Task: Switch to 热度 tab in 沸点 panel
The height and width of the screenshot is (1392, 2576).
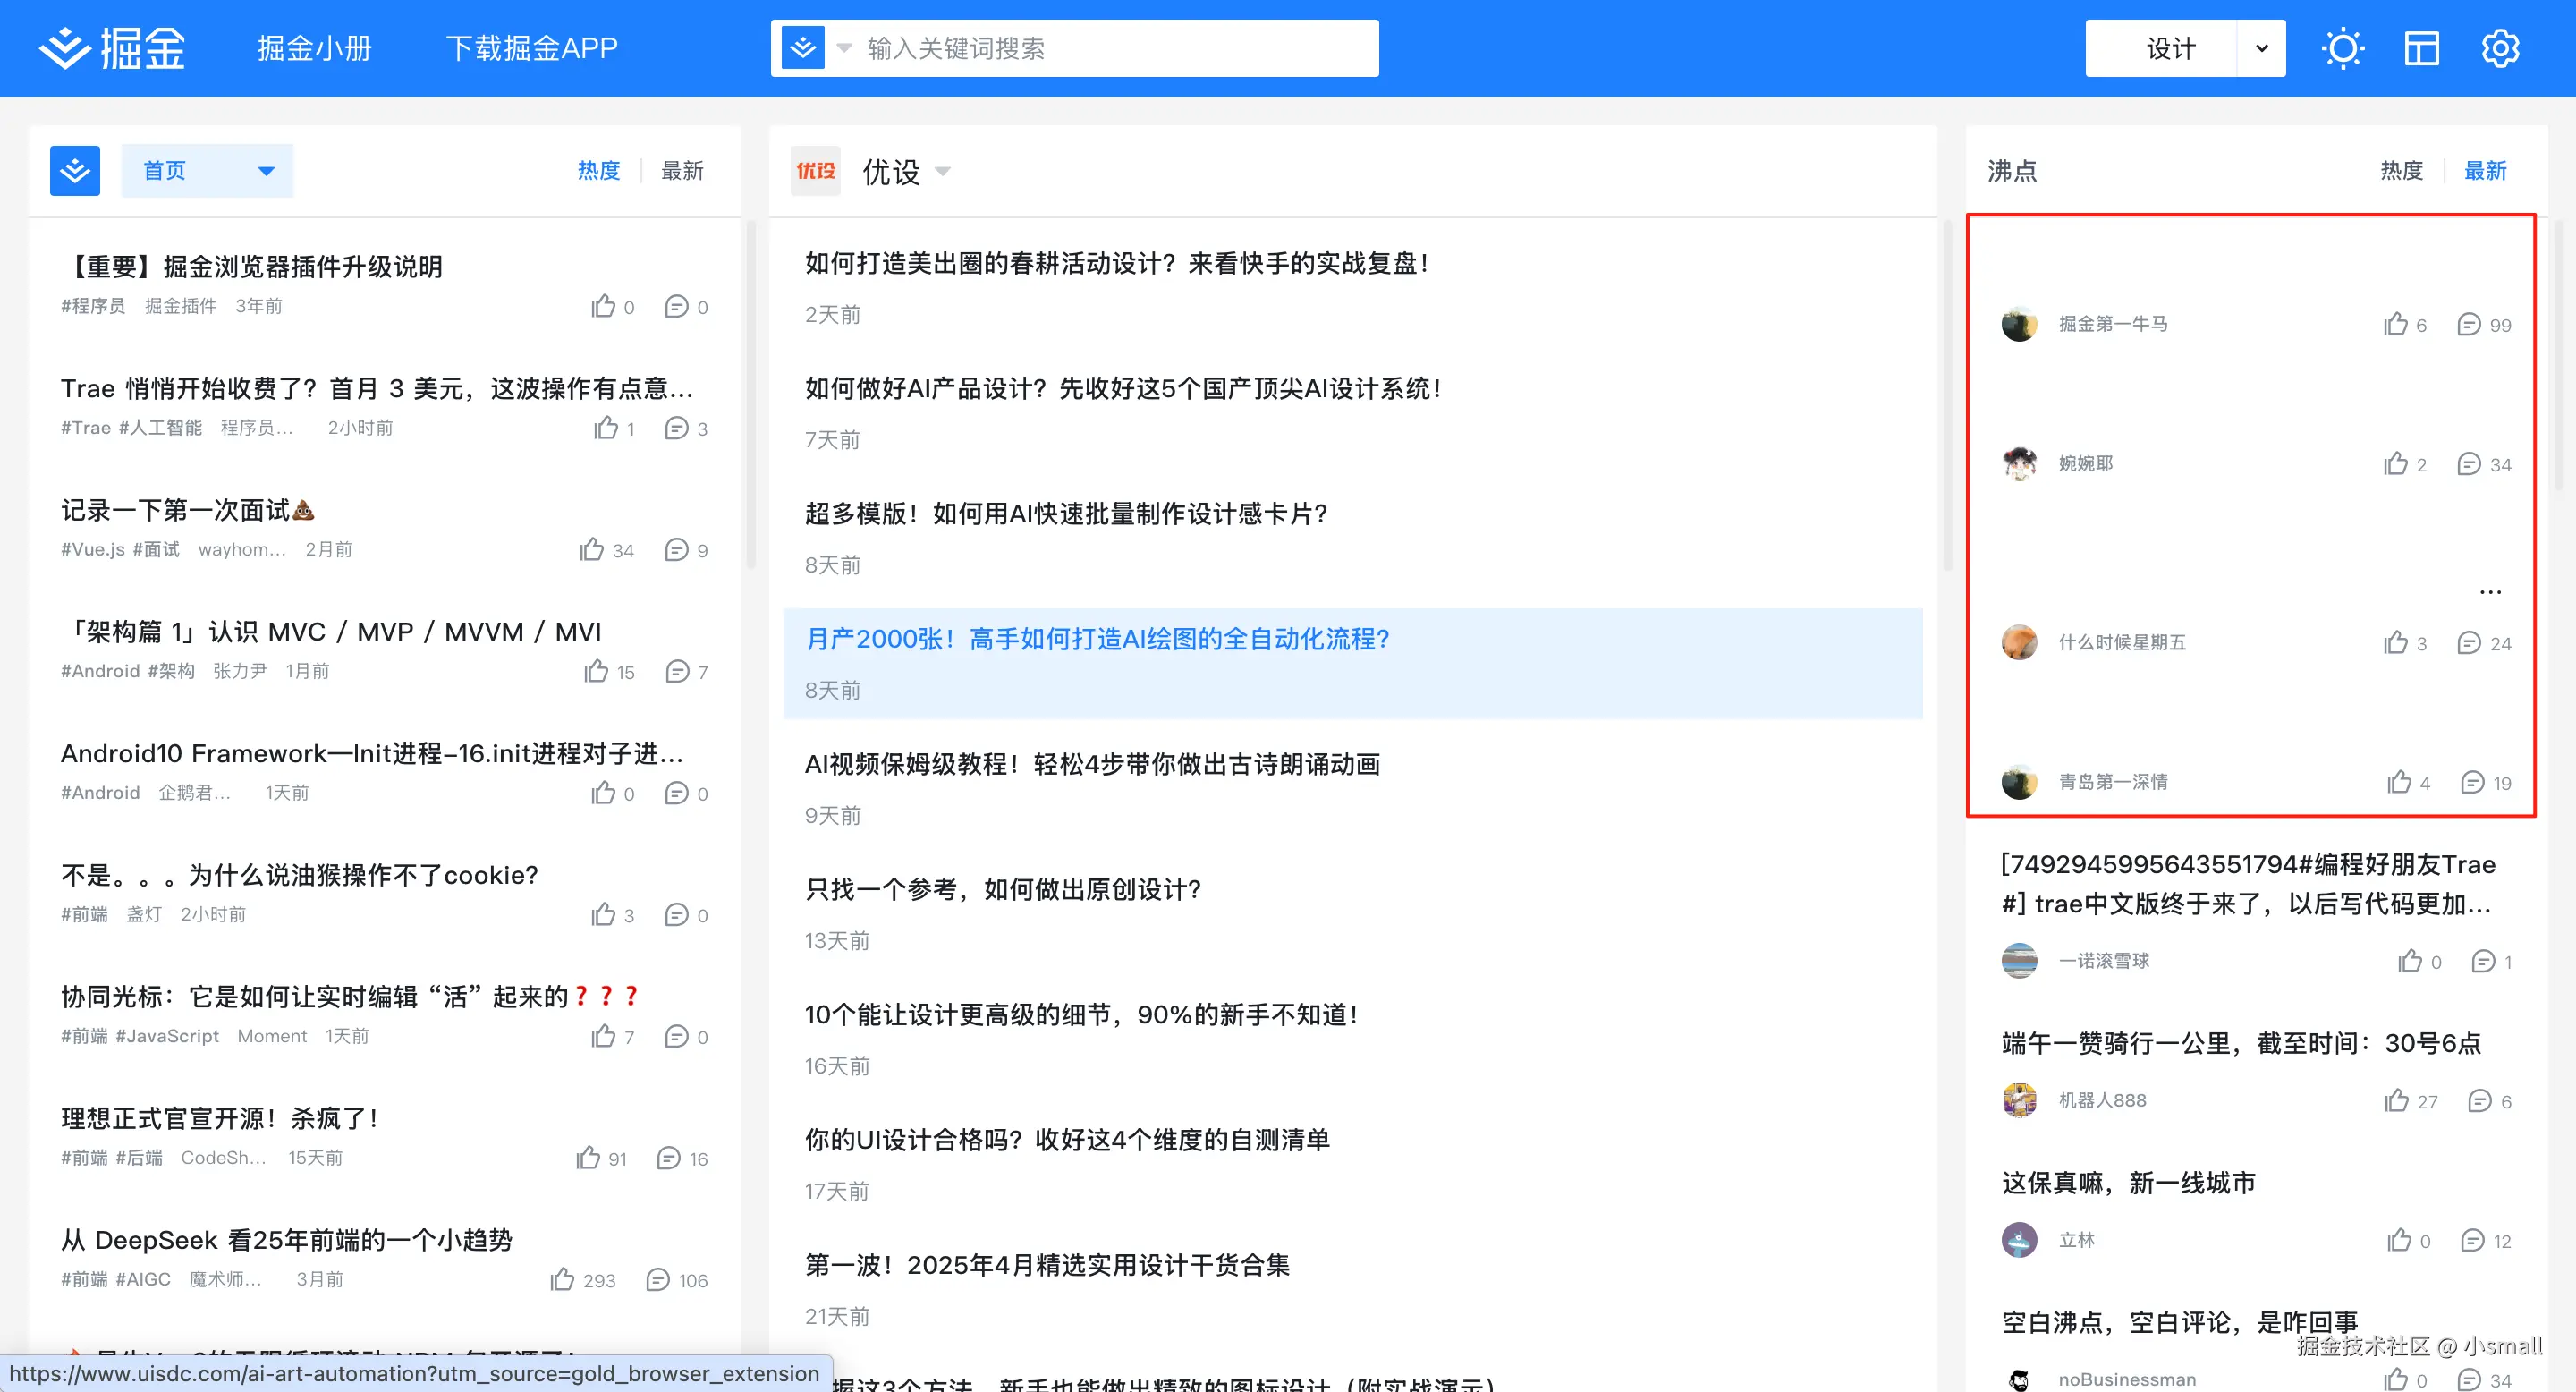Action: pyautogui.click(x=2400, y=170)
